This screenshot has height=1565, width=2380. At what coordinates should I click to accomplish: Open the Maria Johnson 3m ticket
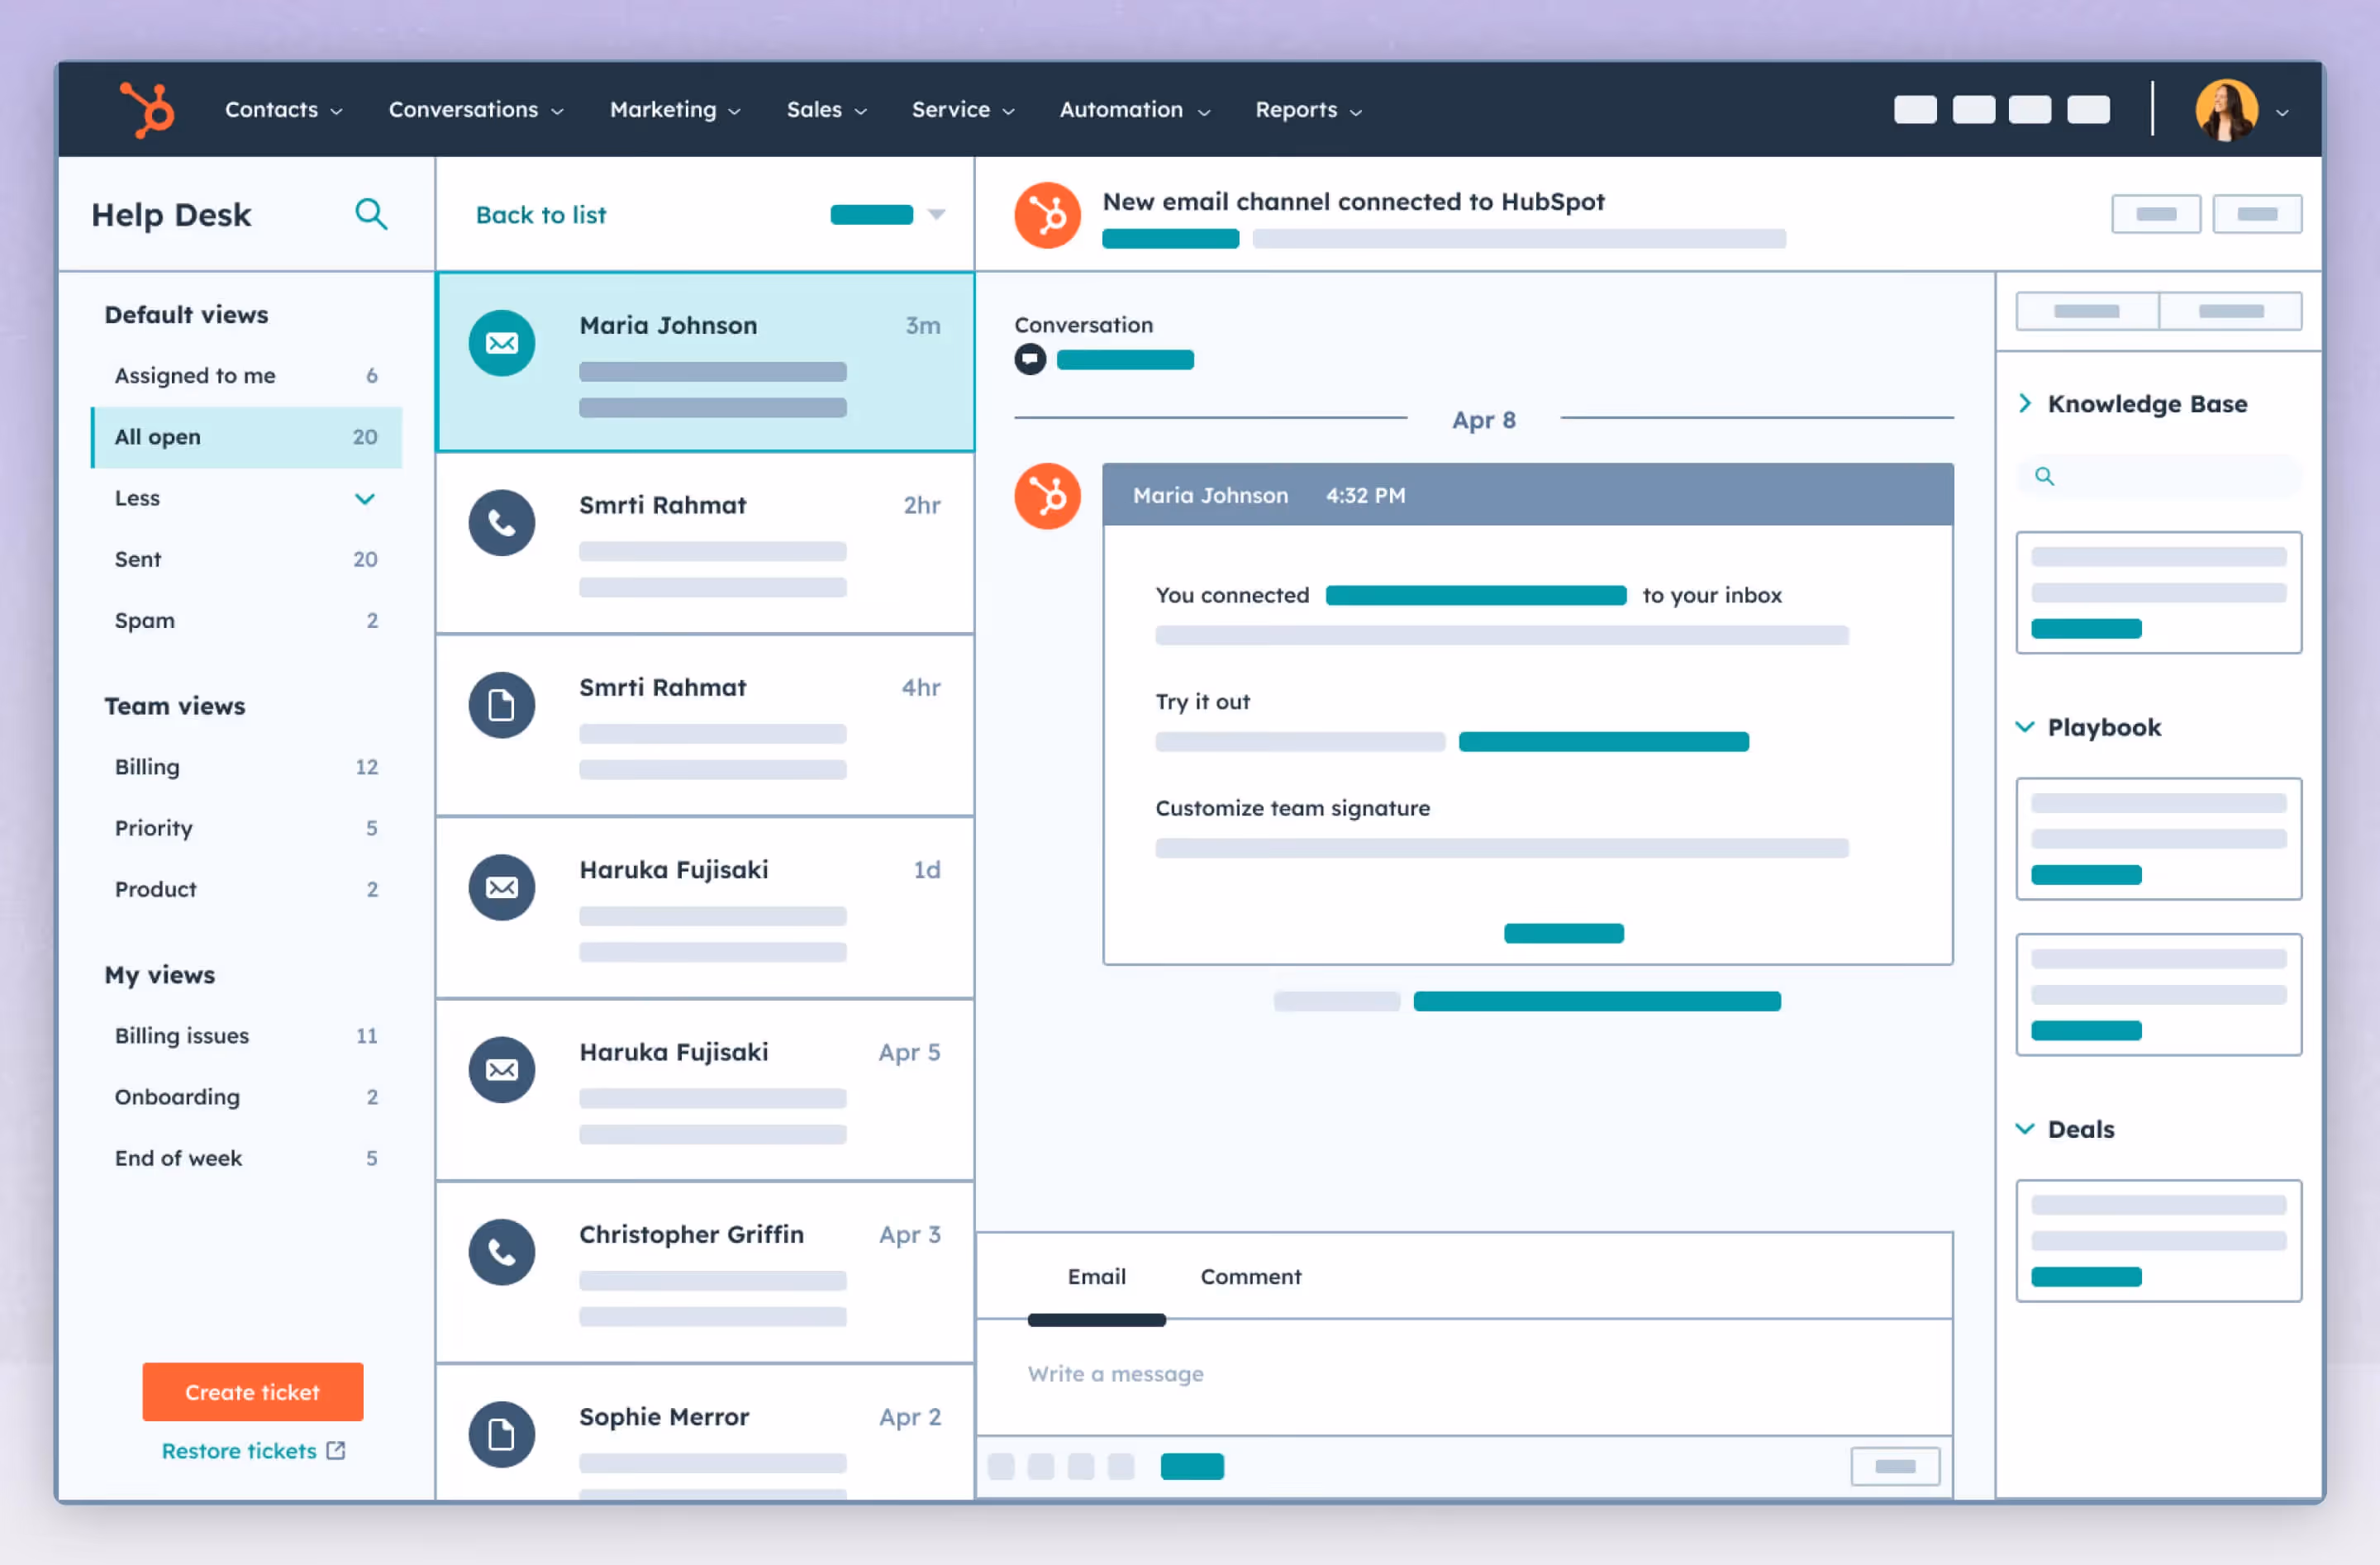pos(706,362)
